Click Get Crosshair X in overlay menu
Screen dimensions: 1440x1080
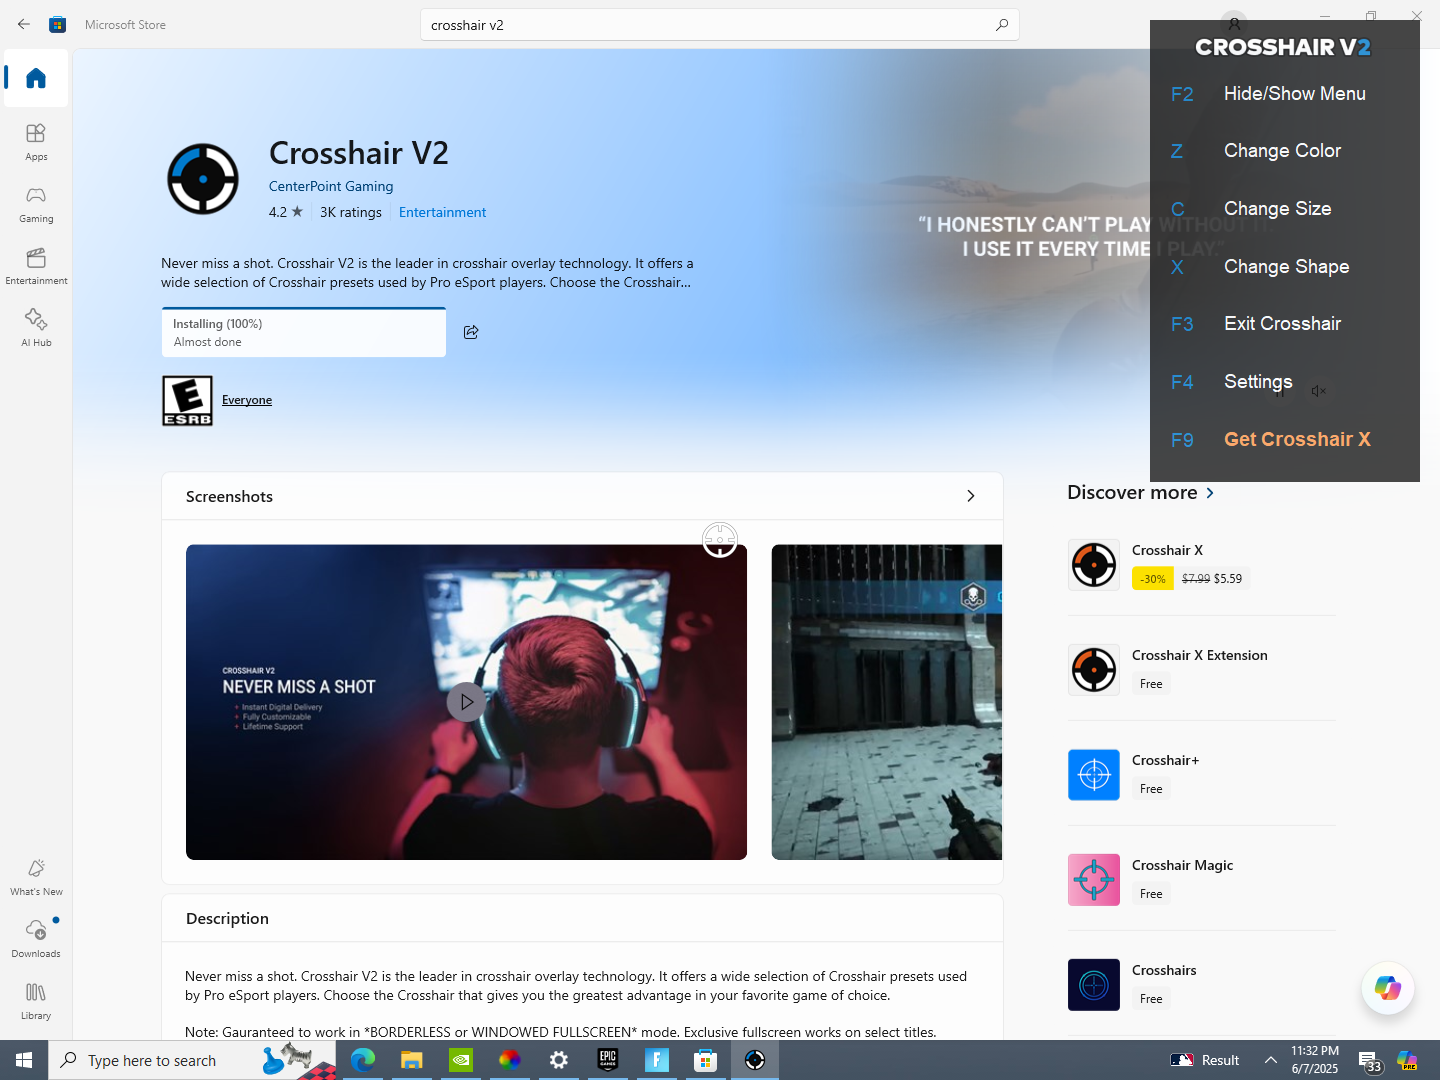pyautogui.click(x=1297, y=440)
